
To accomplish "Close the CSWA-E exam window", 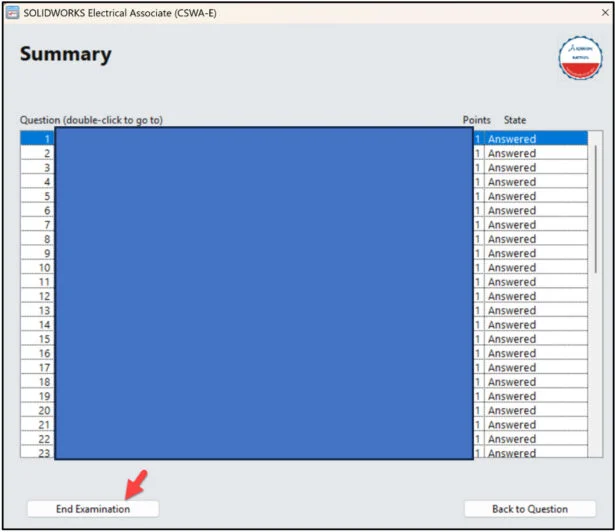I will (x=604, y=12).
